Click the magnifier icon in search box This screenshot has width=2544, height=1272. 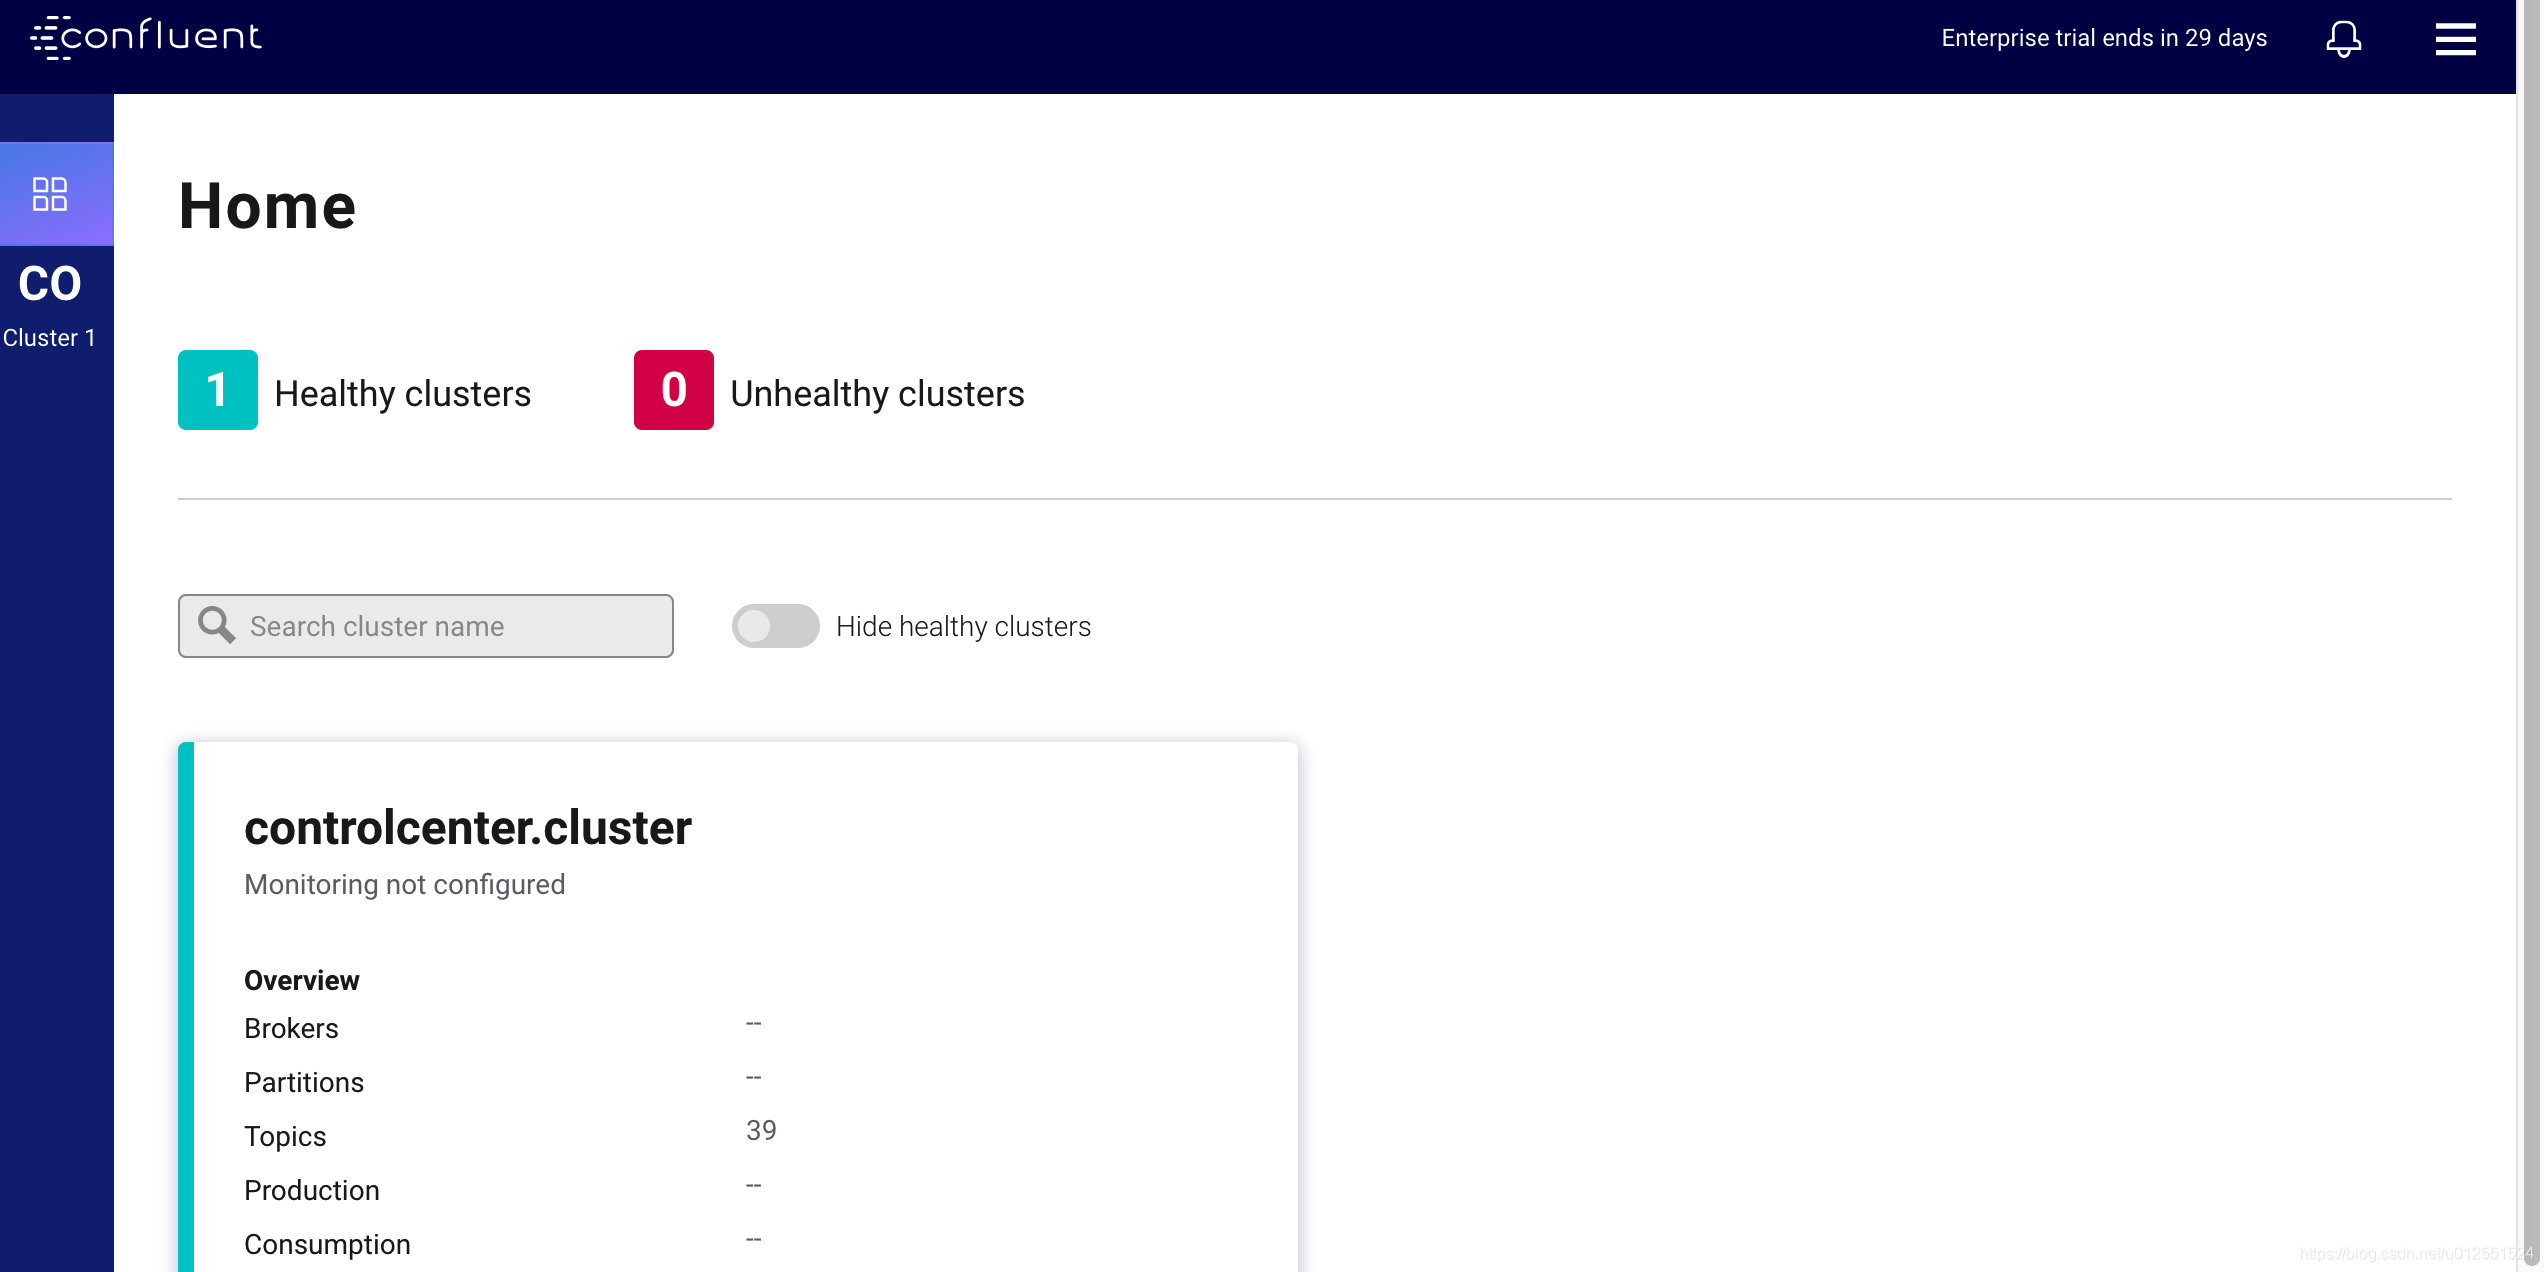click(x=216, y=625)
